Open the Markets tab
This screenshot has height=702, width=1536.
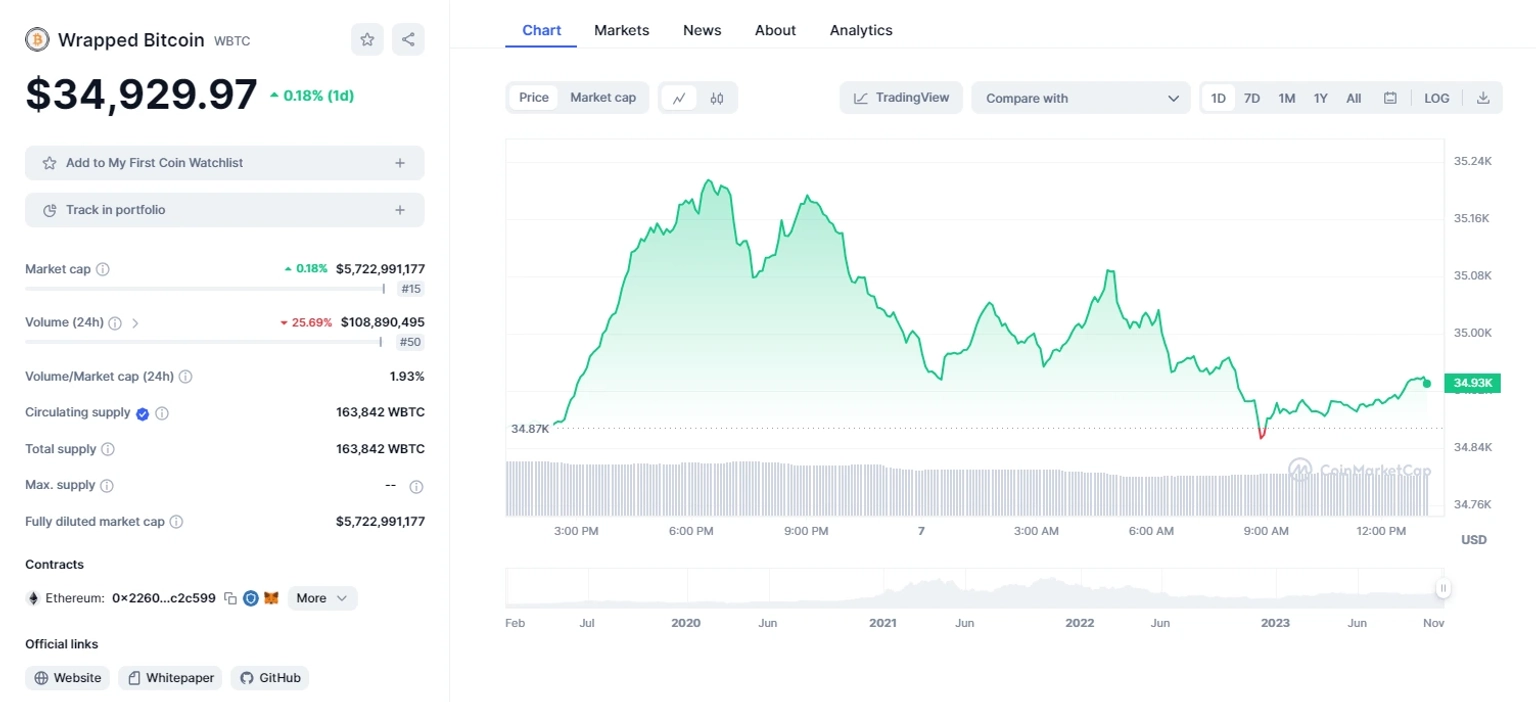click(622, 30)
